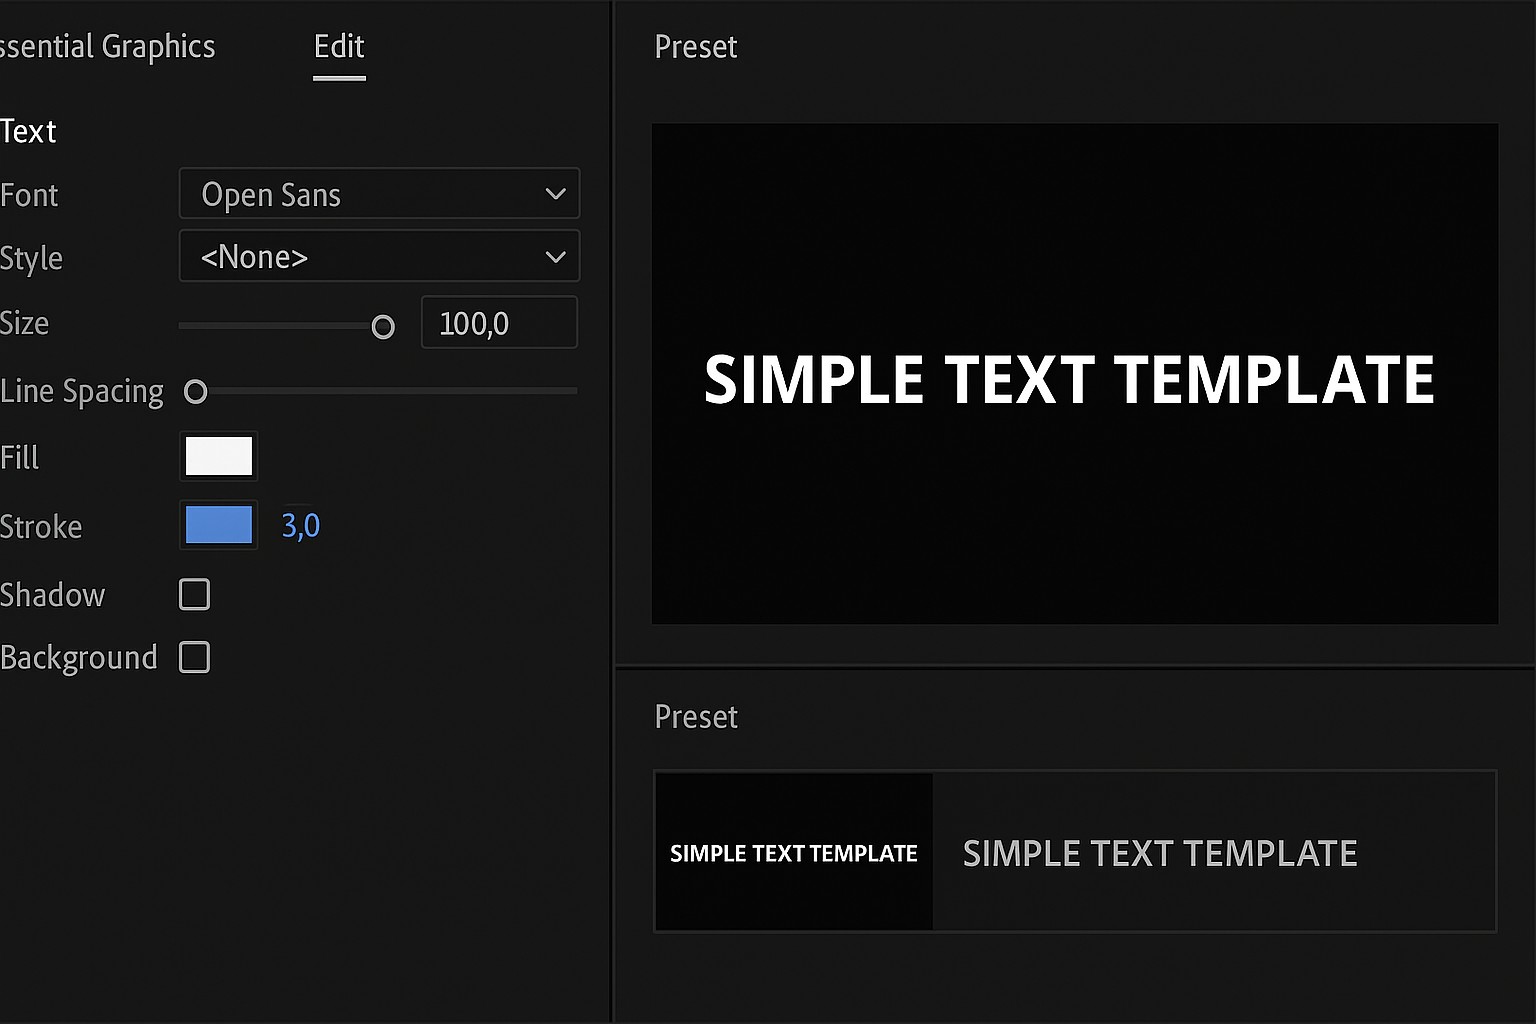Enable the Shadow checkbox

pyautogui.click(x=194, y=594)
